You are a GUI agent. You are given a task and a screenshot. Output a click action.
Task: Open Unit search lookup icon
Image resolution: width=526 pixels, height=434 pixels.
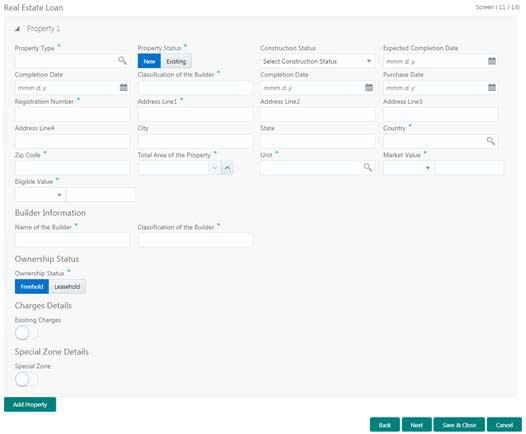point(368,167)
